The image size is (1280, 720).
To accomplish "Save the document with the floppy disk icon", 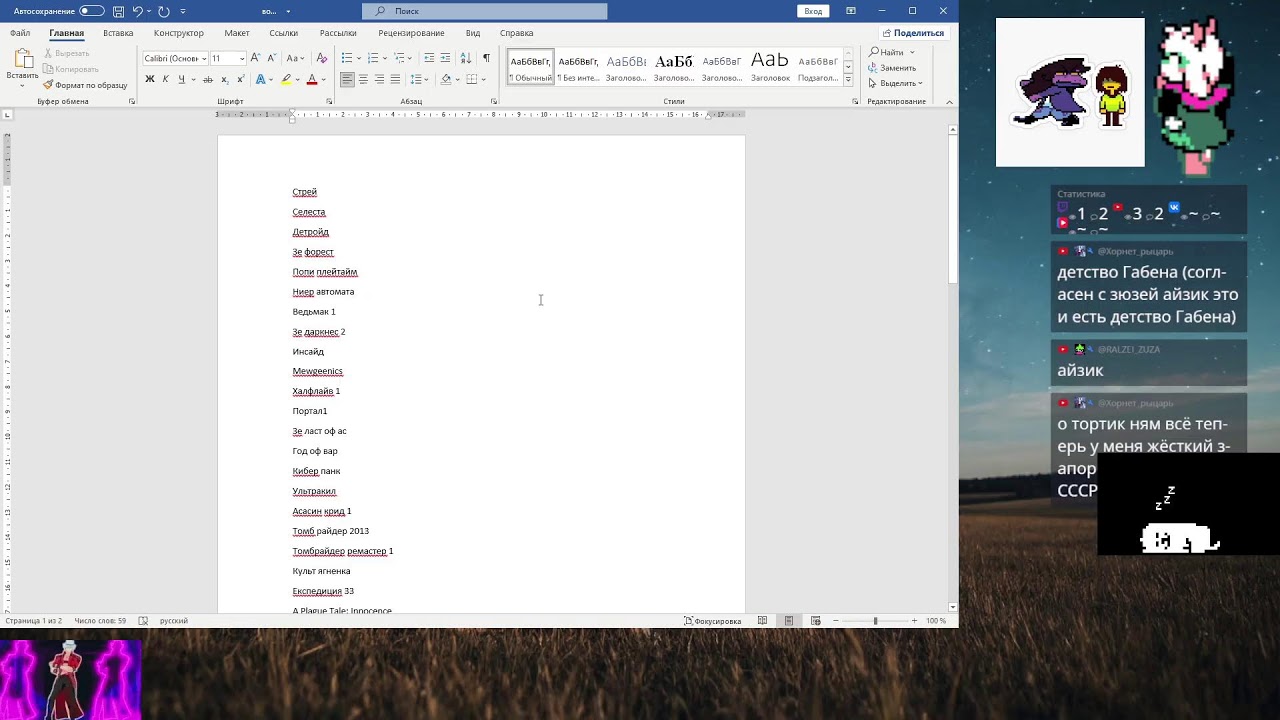I will [119, 11].
